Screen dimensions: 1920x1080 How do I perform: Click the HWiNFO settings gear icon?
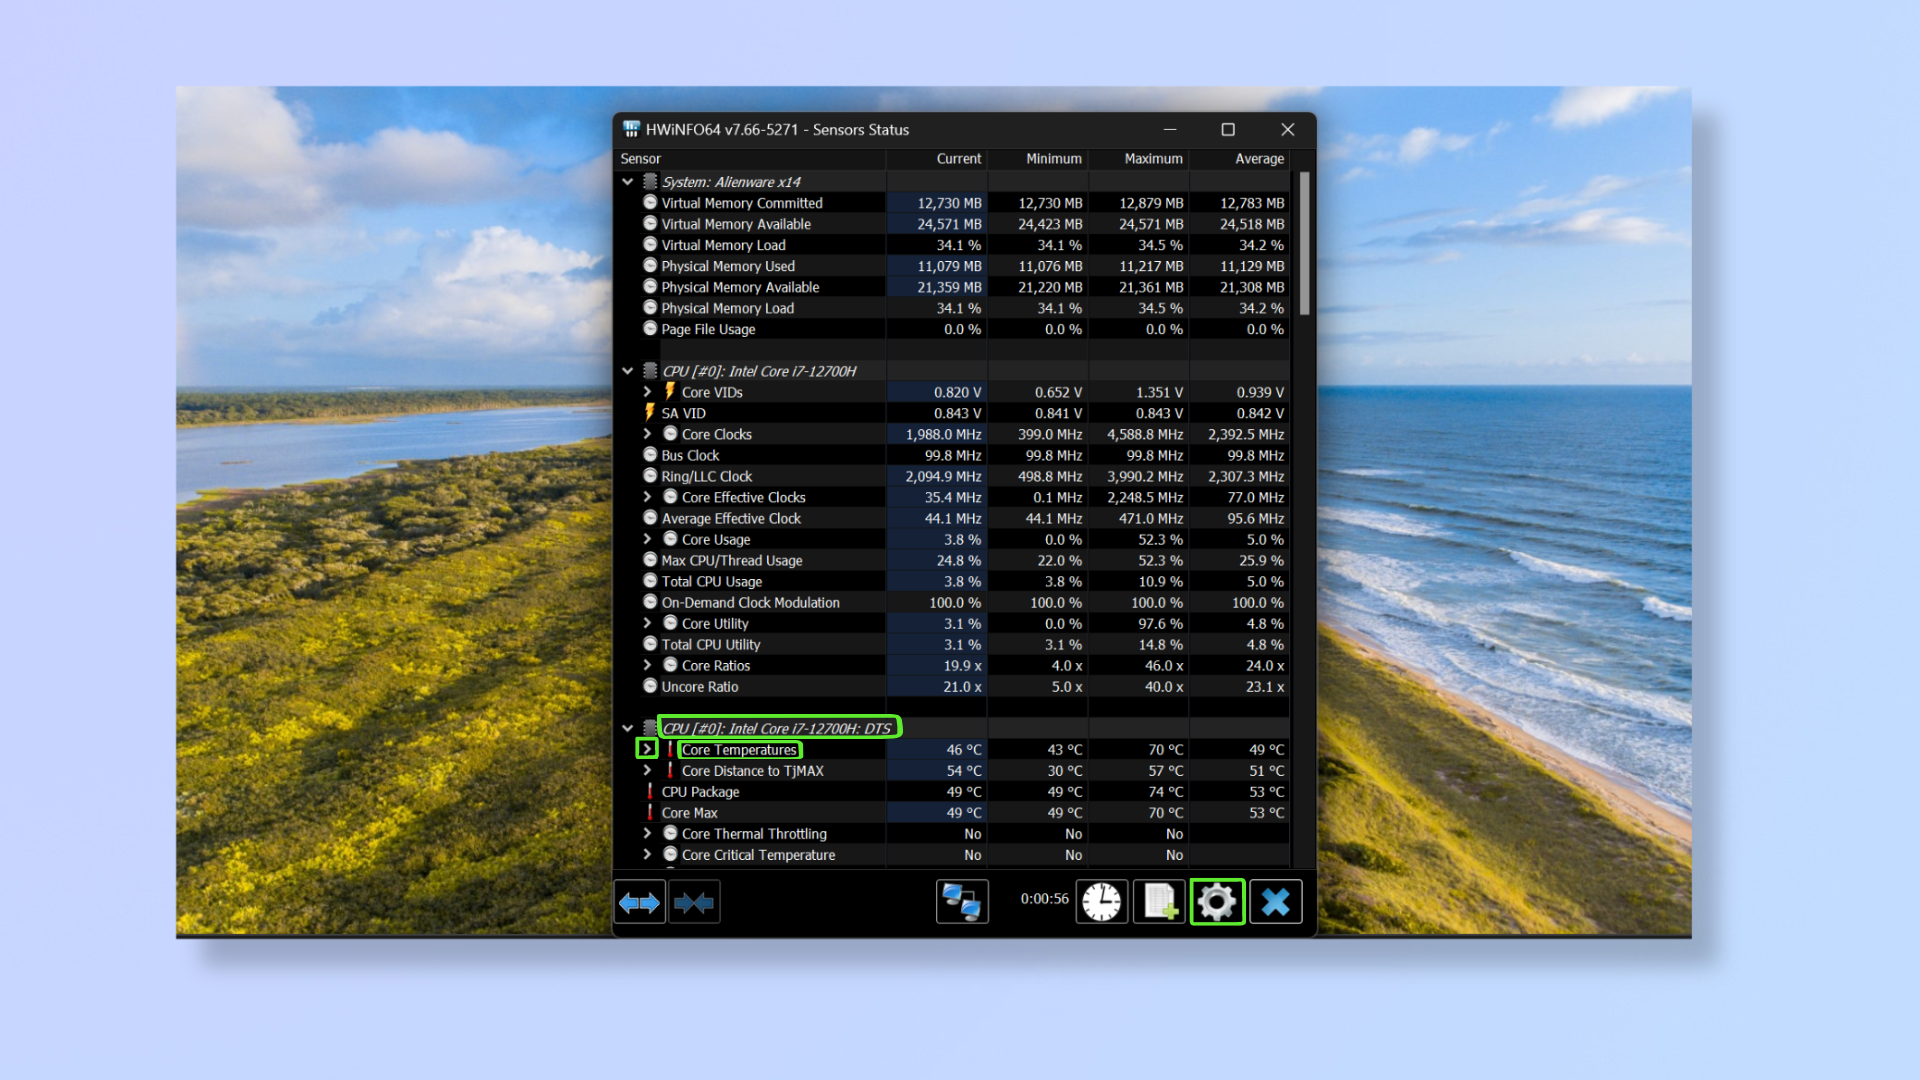coord(1216,901)
